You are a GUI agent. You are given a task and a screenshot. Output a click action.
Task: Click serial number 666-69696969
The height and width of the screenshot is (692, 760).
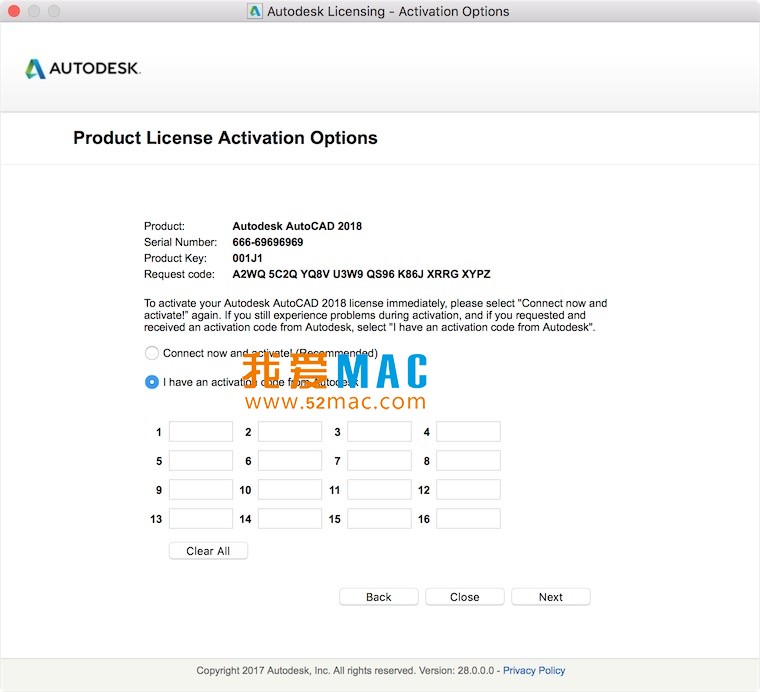(x=268, y=242)
